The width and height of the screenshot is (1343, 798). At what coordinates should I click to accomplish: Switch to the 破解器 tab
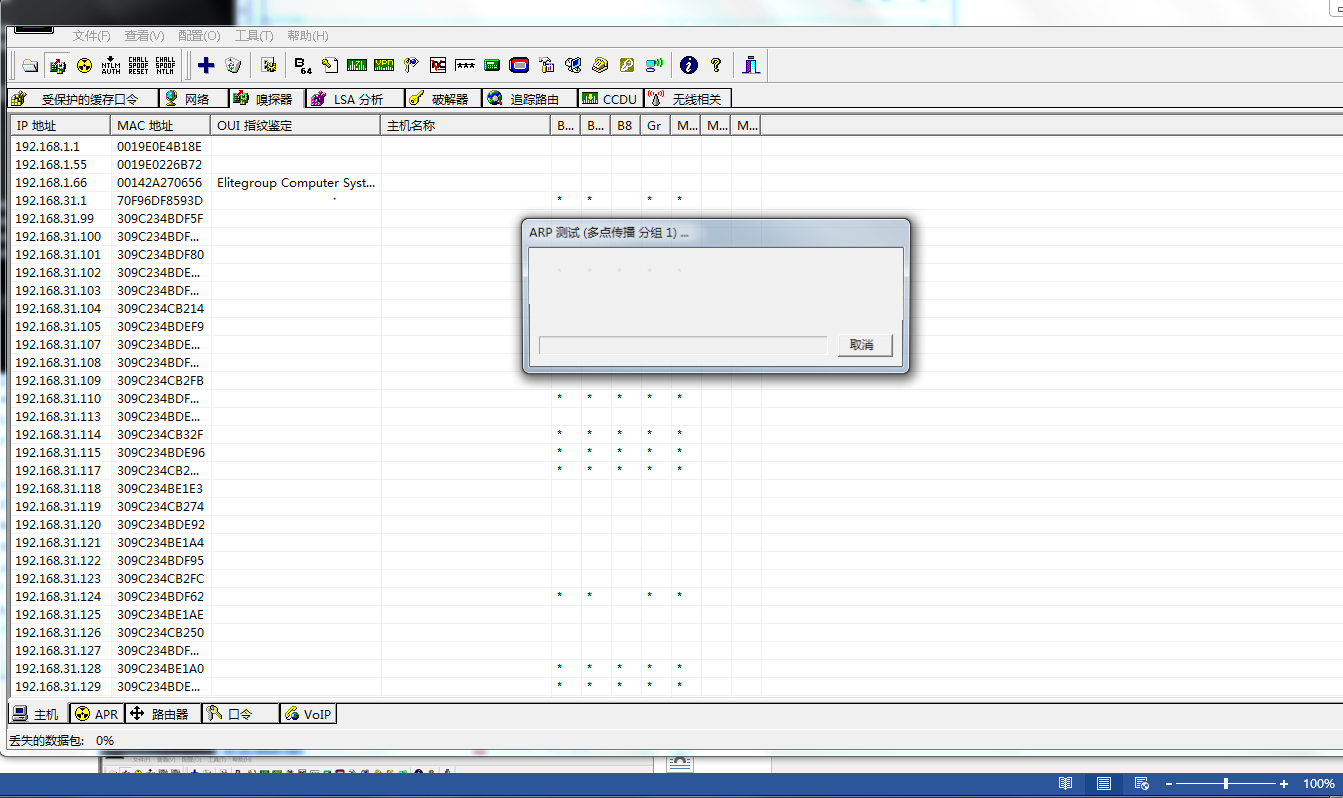[444, 99]
